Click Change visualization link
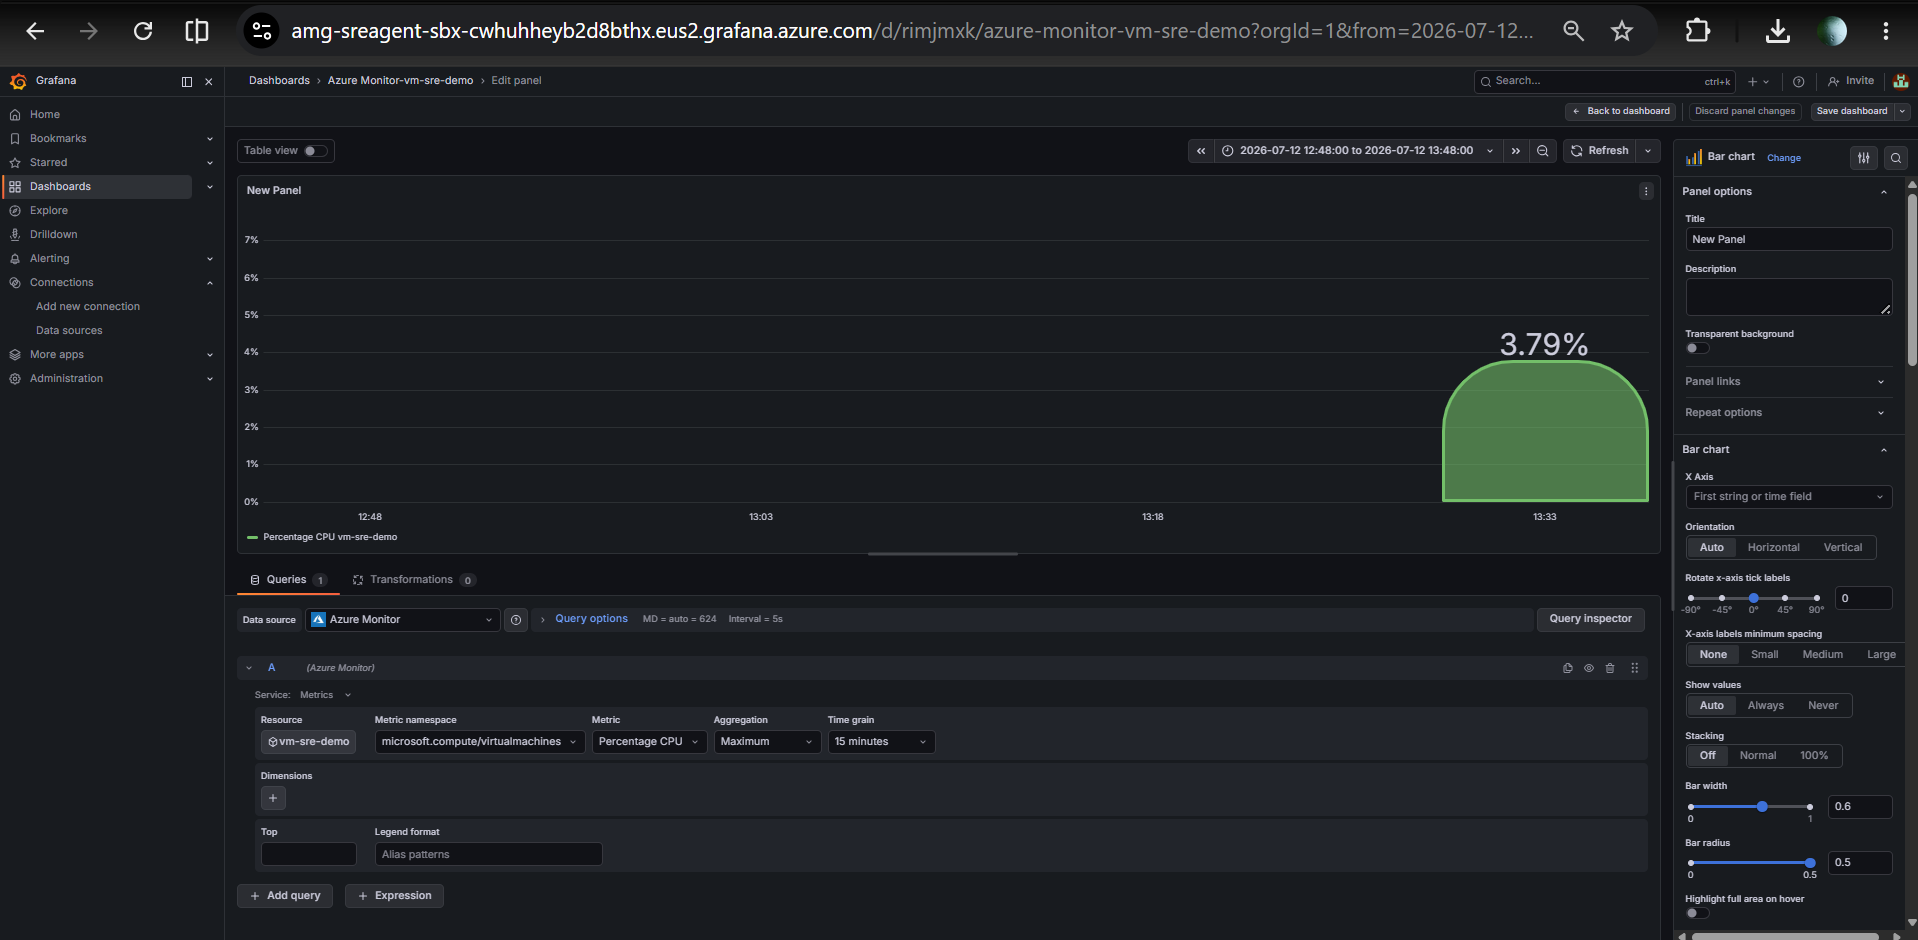 click(1784, 158)
